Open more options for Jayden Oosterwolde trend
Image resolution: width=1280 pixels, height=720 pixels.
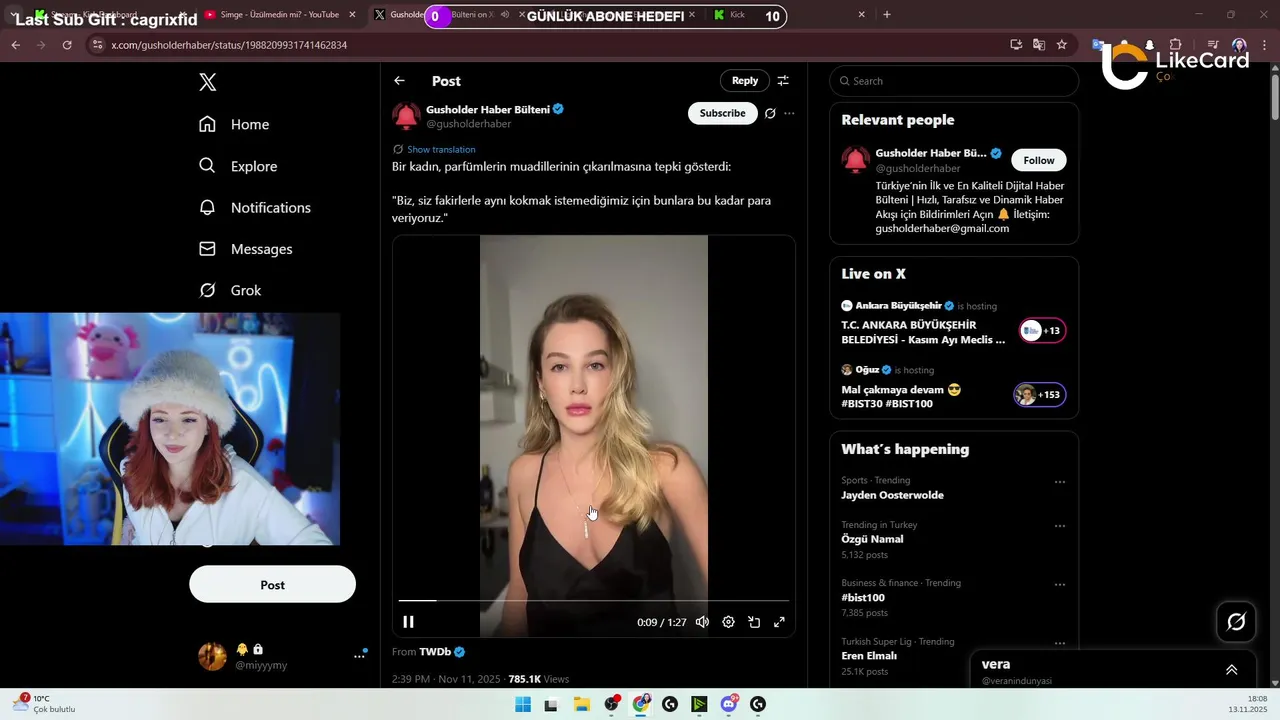pyautogui.click(x=1060, y=482)
